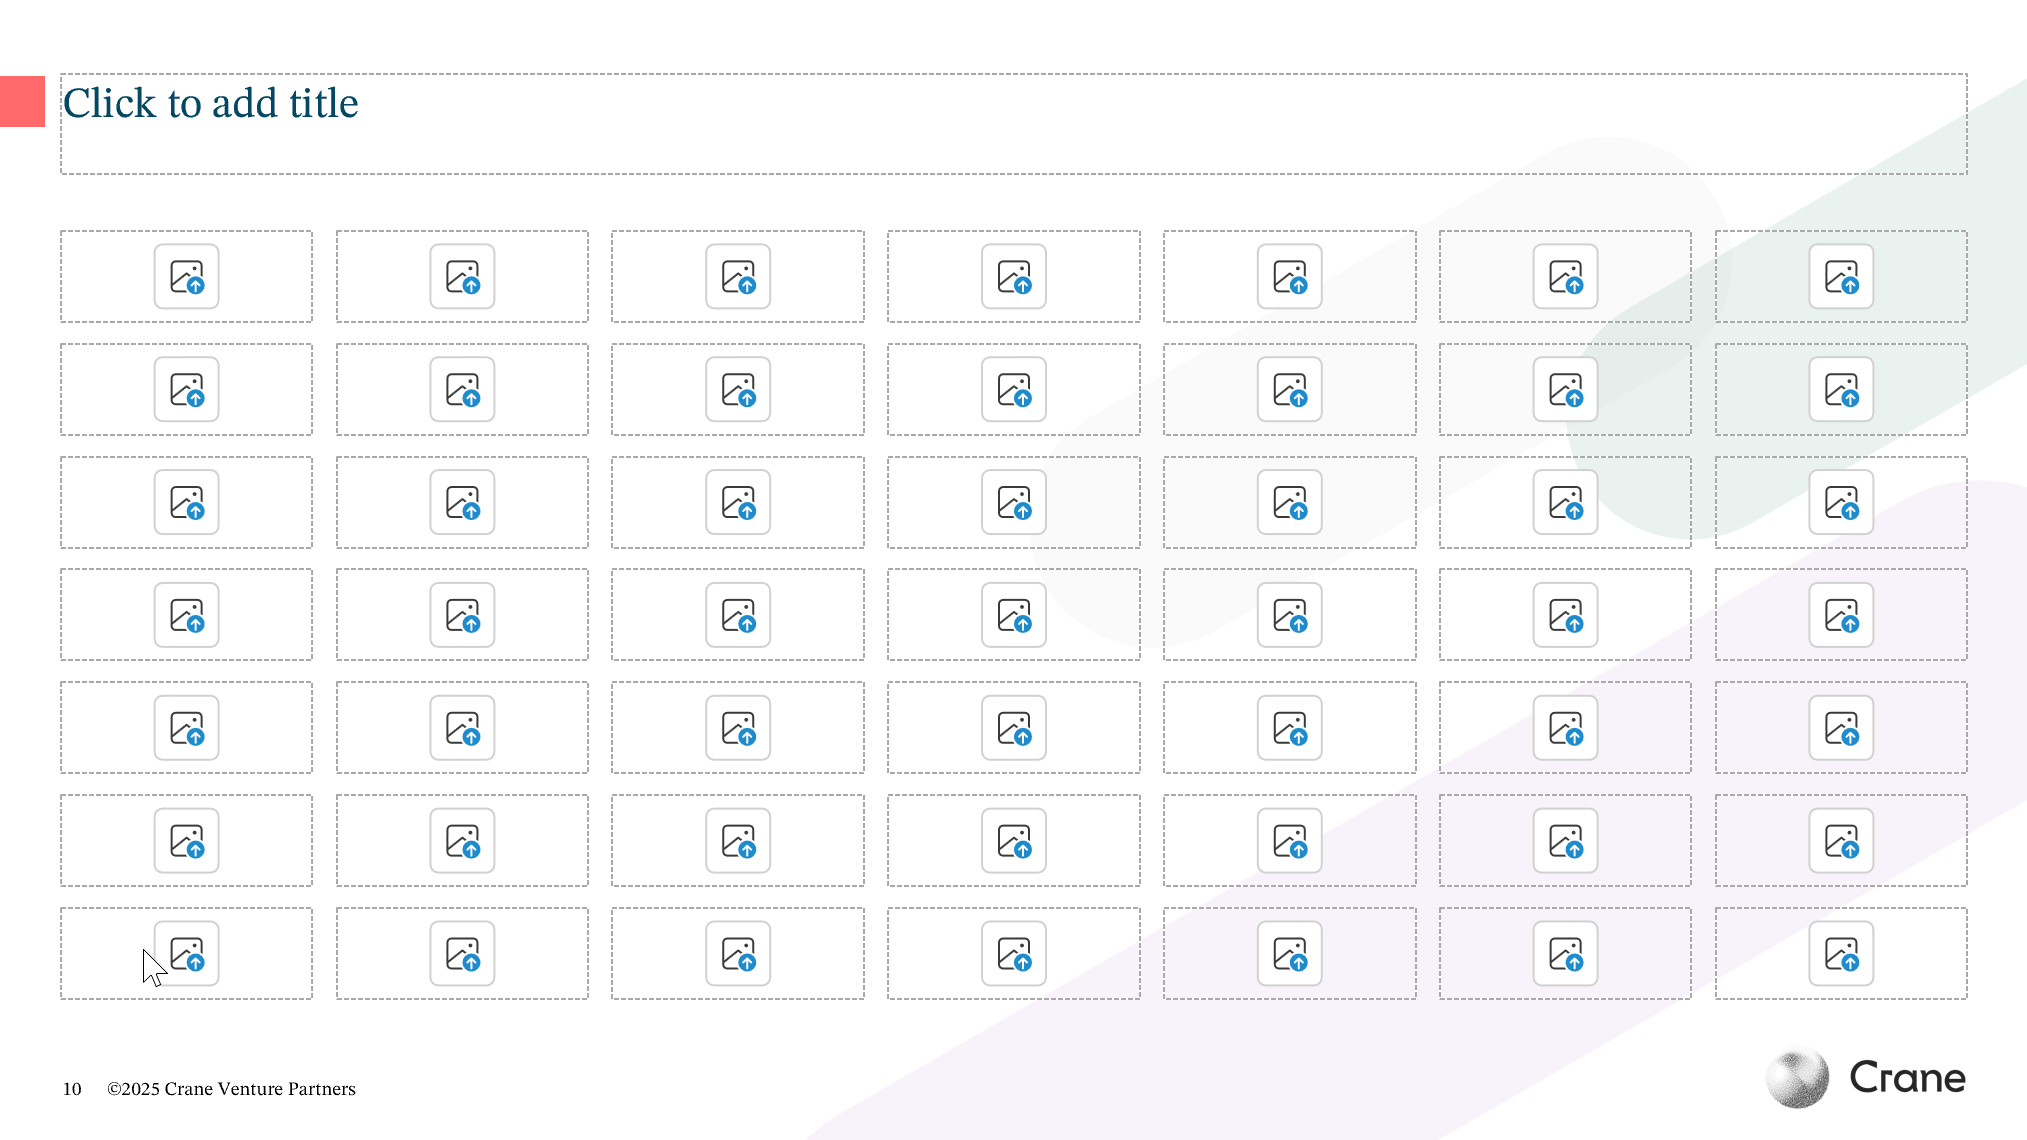
Task: Click insert picture icon in second row, third column
Action: 738,390
